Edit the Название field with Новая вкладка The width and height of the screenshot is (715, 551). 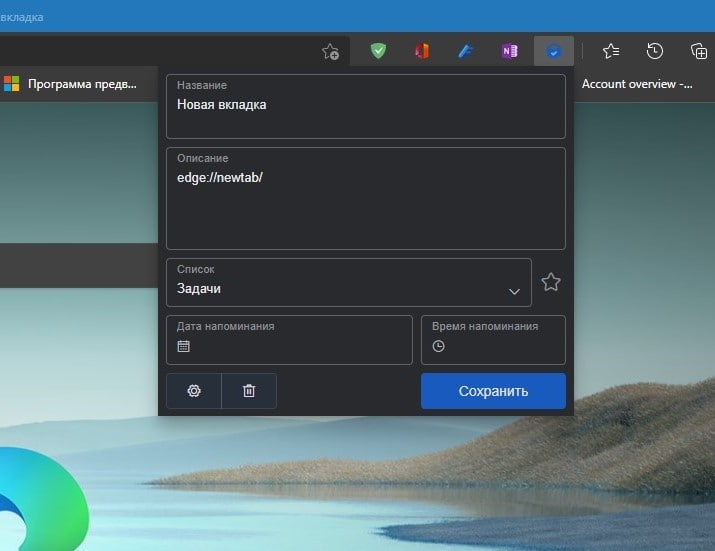click(x=366, y=106)
